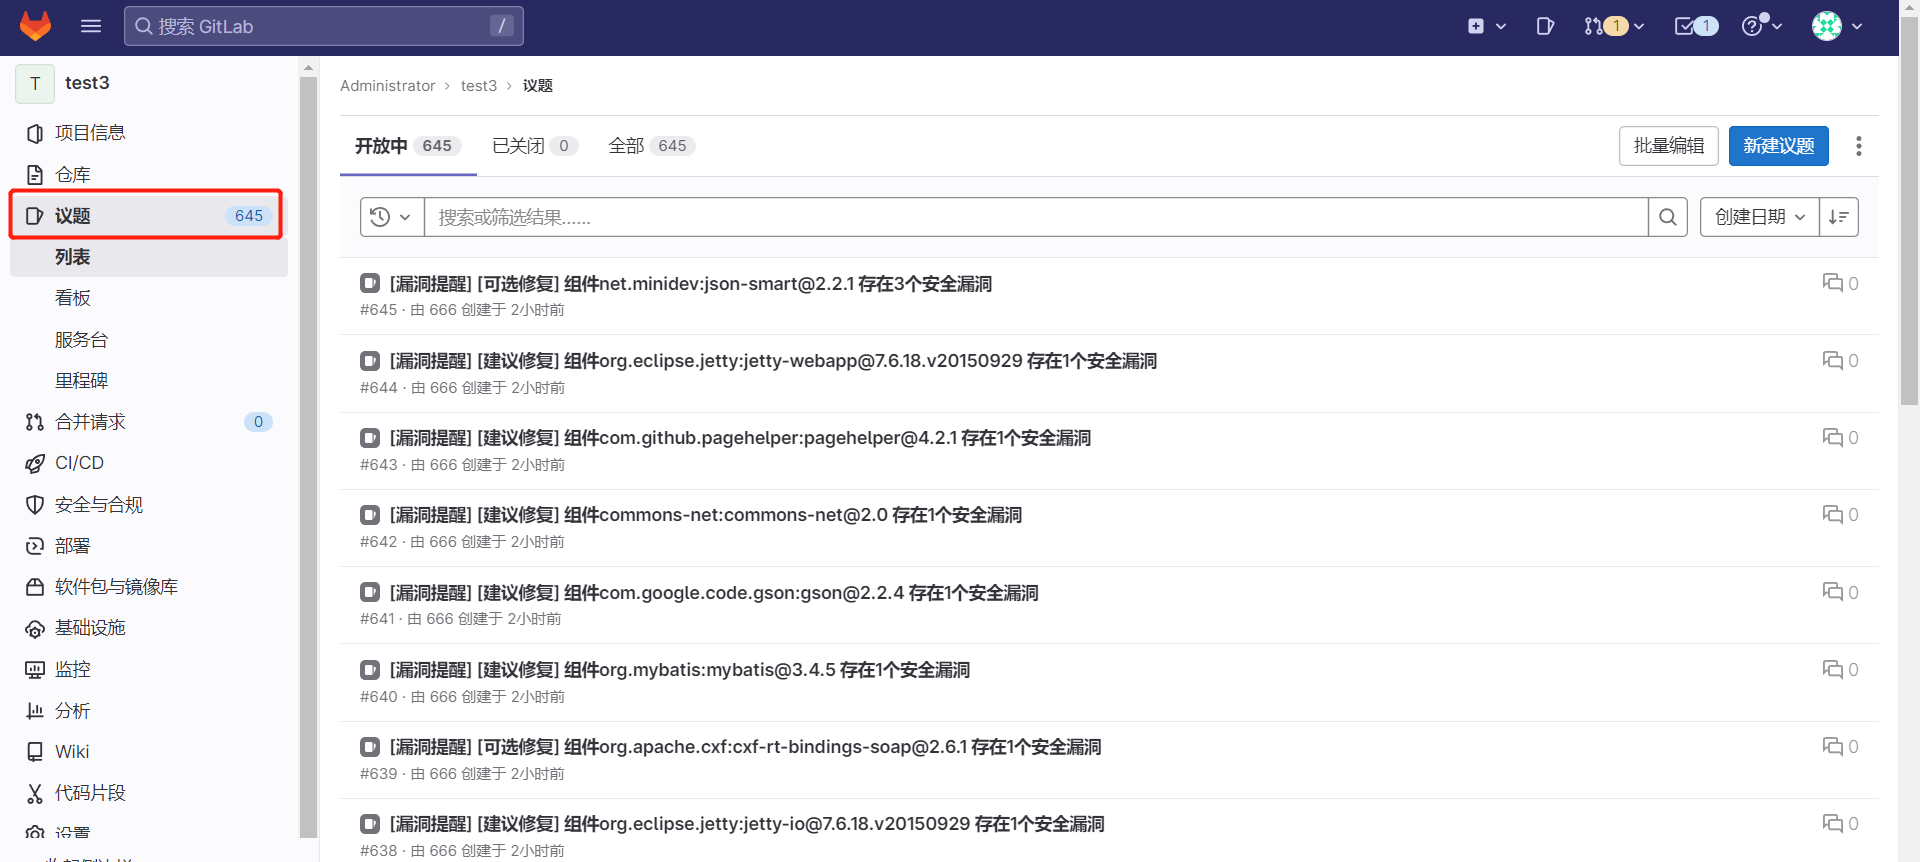
Task: Expand the recent searches history dropdown
Action: (x=391, y=217)
